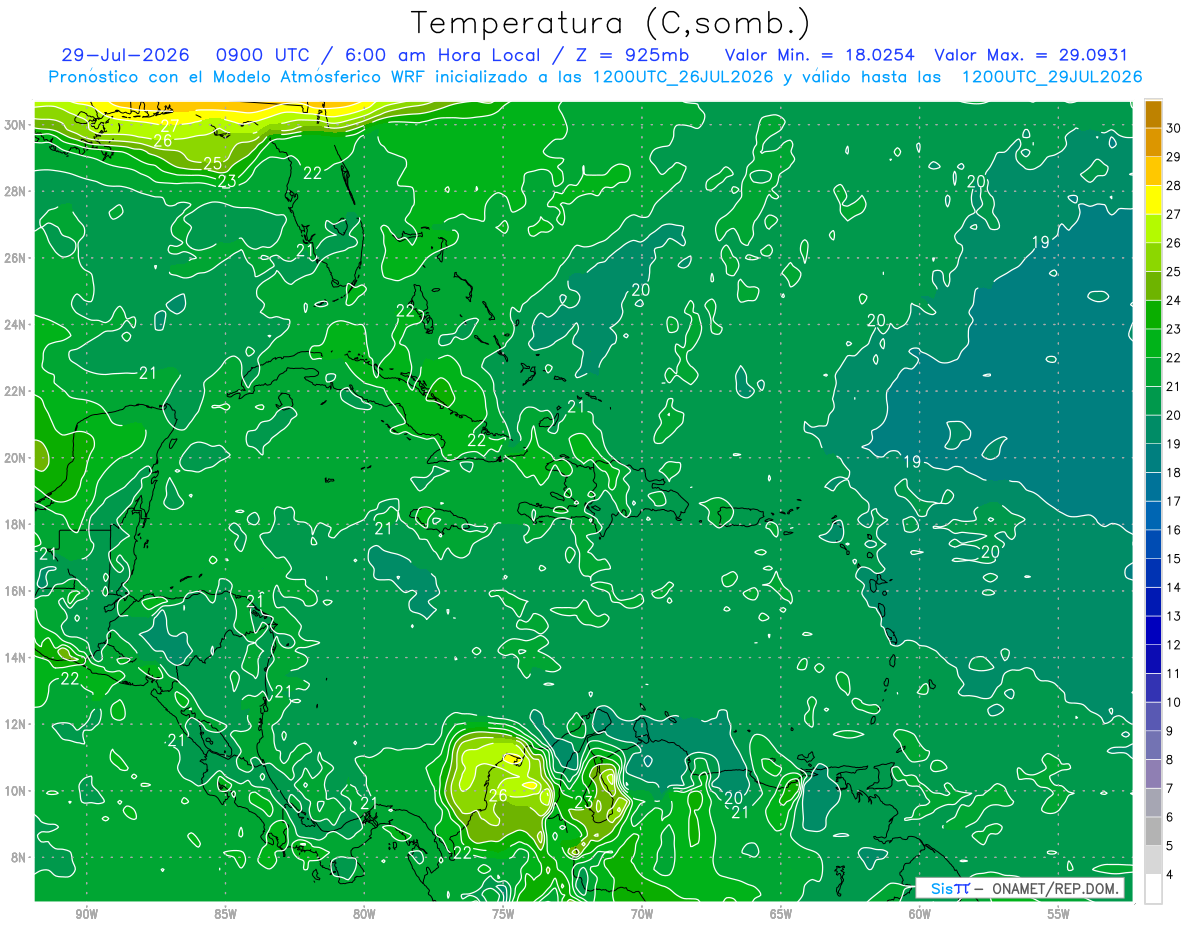This screenshot has width=1200, height=927.
Task: Click the "Valor Max. = 29.0931" readout
Action: [x=1031, y=55]
